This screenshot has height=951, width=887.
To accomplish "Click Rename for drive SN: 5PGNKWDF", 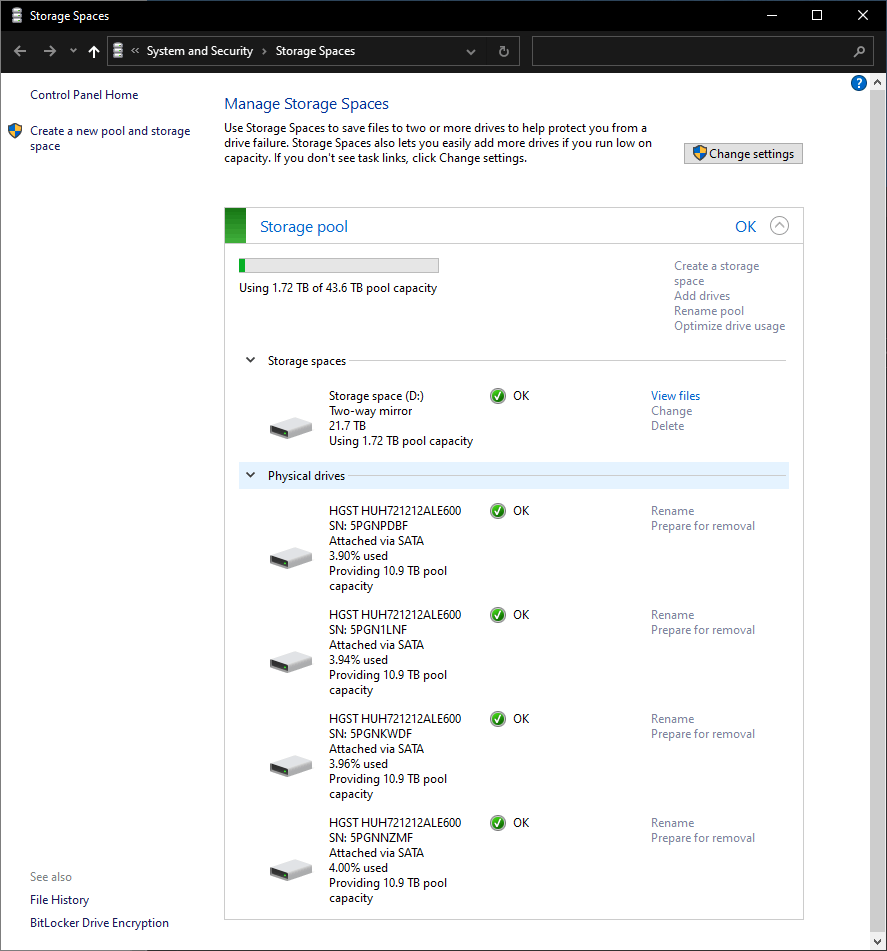I will (672, 719).
